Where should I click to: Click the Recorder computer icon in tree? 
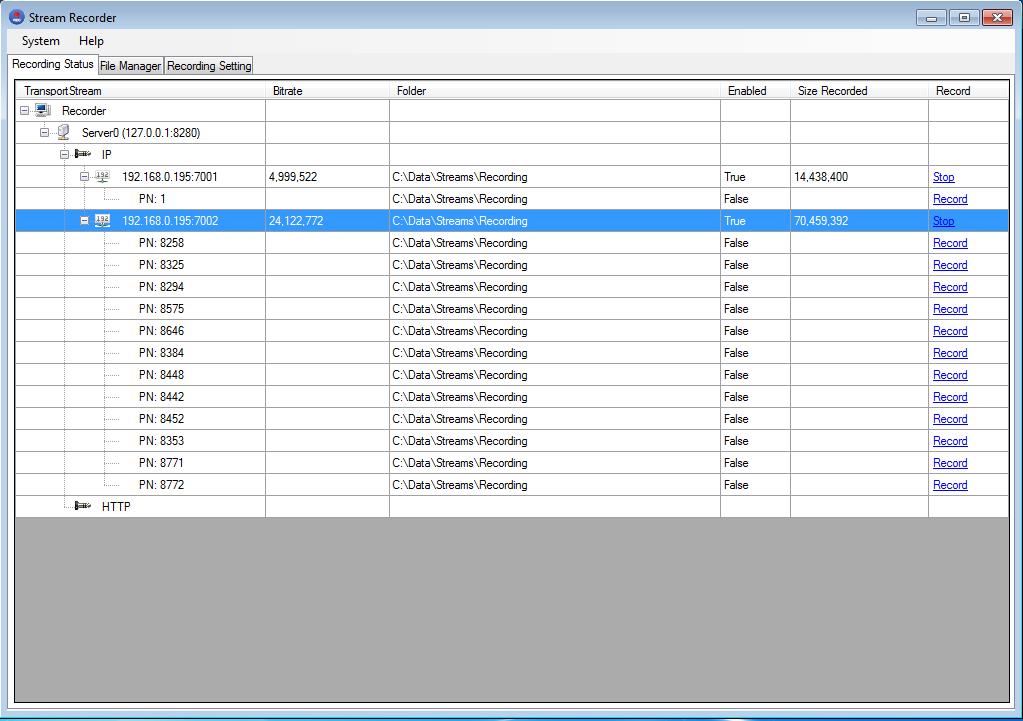coord(43,111)
